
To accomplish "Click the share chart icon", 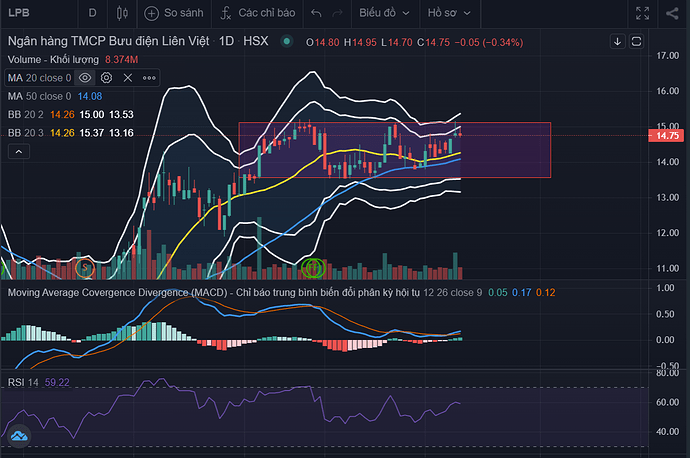I will tap(672, 13).
